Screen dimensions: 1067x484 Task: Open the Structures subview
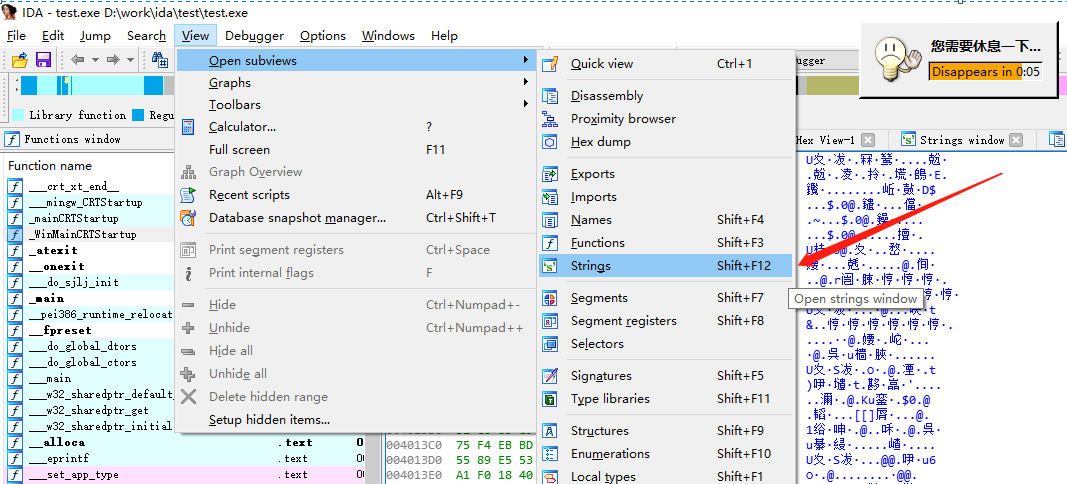click(x=666, y=430)
